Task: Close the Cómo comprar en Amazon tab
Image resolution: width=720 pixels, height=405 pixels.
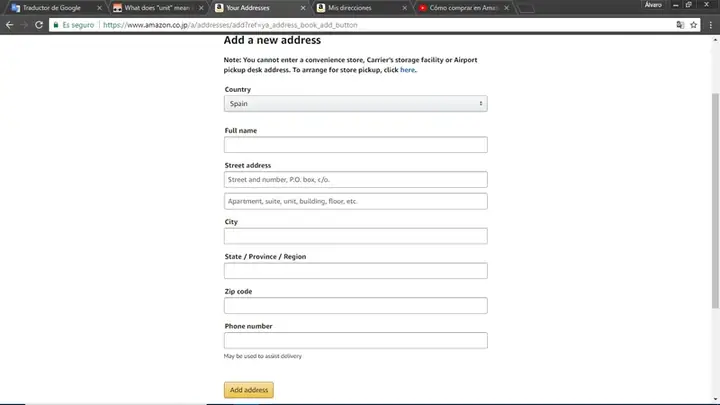Action: (x=506, y=8)
